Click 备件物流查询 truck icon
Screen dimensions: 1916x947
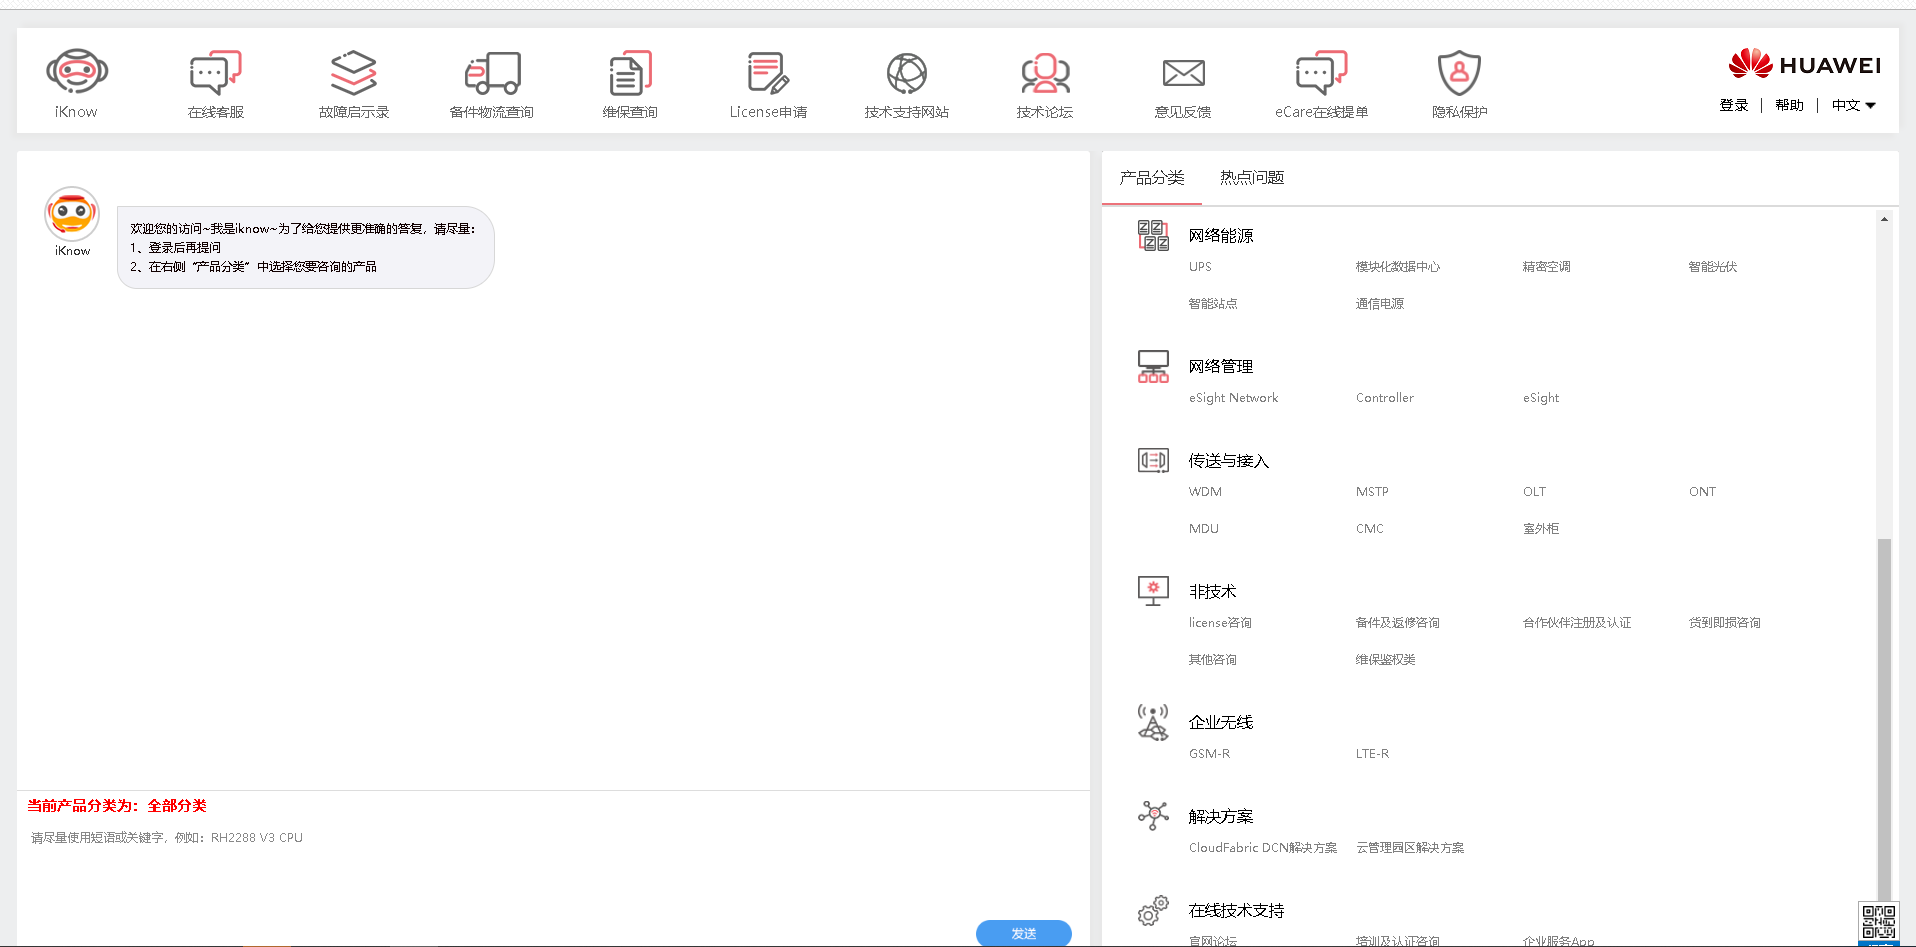pos(492,72)
